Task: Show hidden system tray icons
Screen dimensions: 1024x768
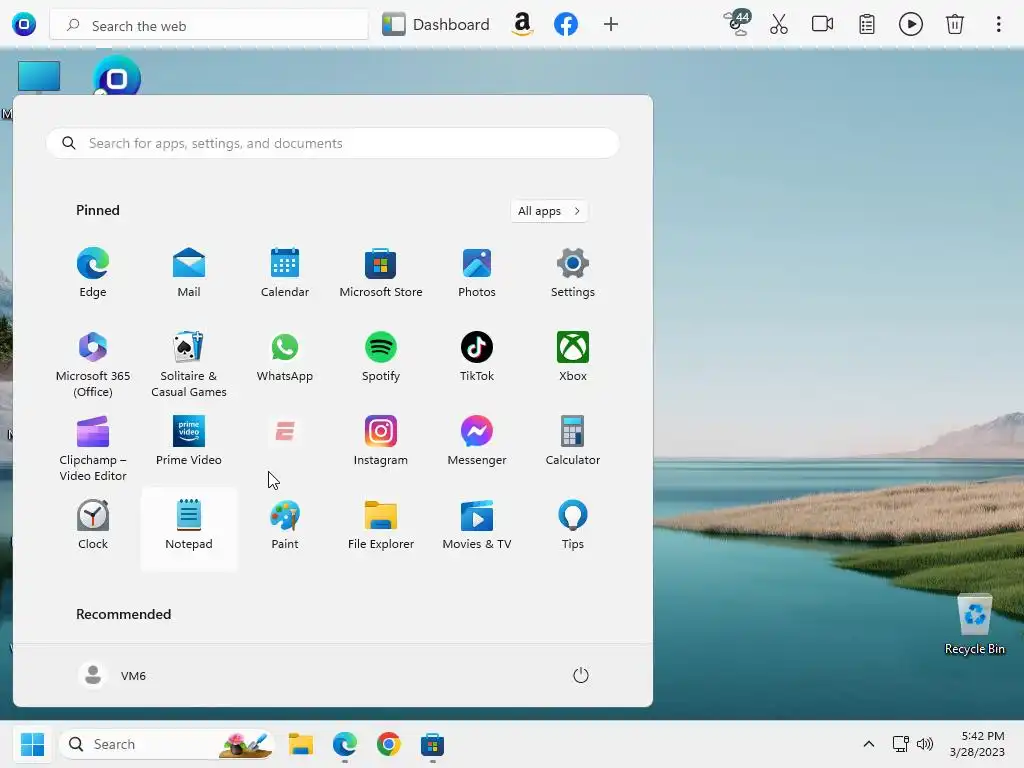Action: [x=869, y=744]
